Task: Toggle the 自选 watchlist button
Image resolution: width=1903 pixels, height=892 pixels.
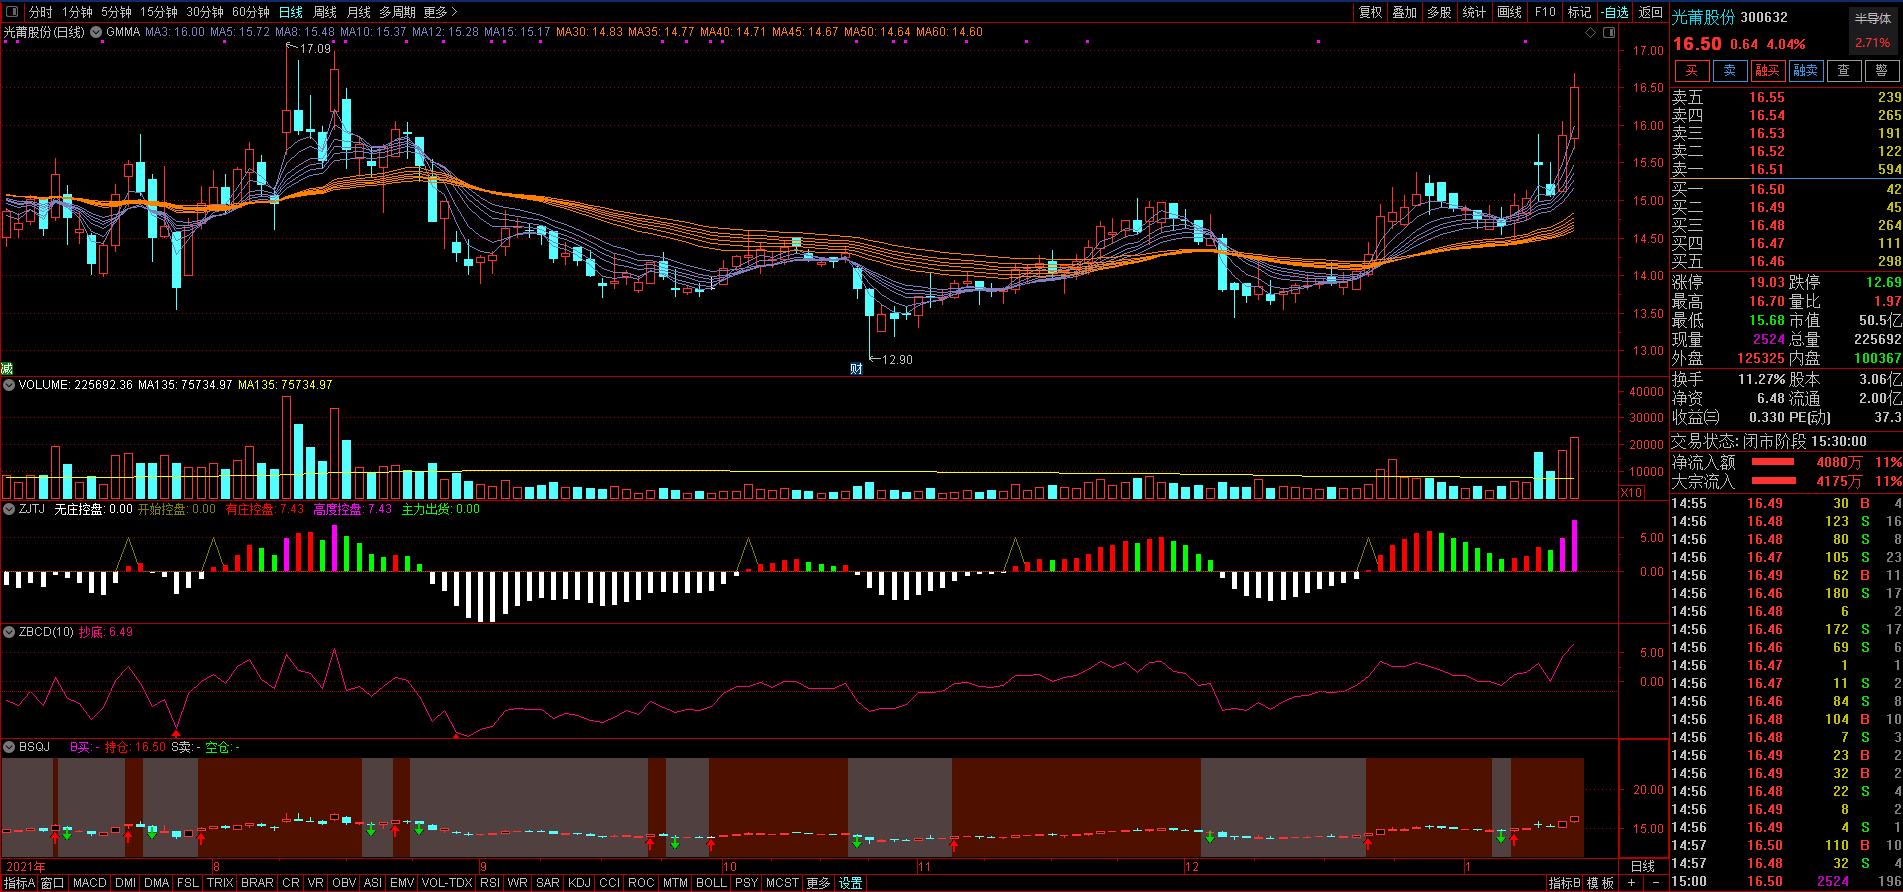Action: [x=1615, y=12]
